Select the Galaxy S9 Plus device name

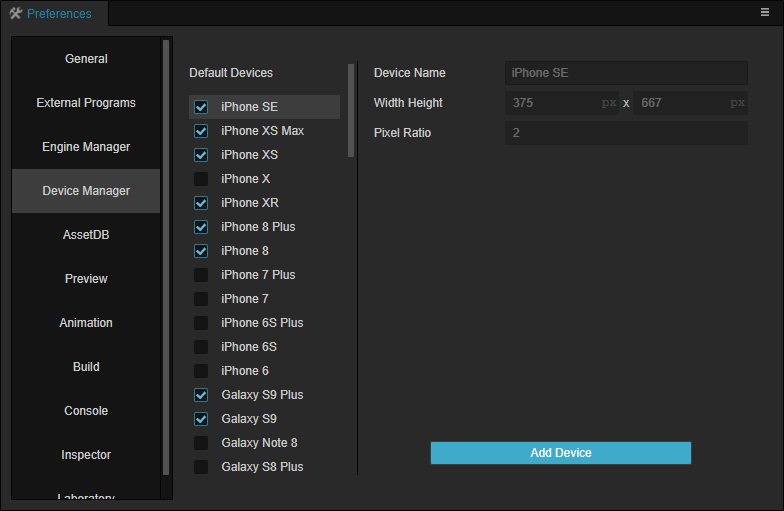click(262, 395)
